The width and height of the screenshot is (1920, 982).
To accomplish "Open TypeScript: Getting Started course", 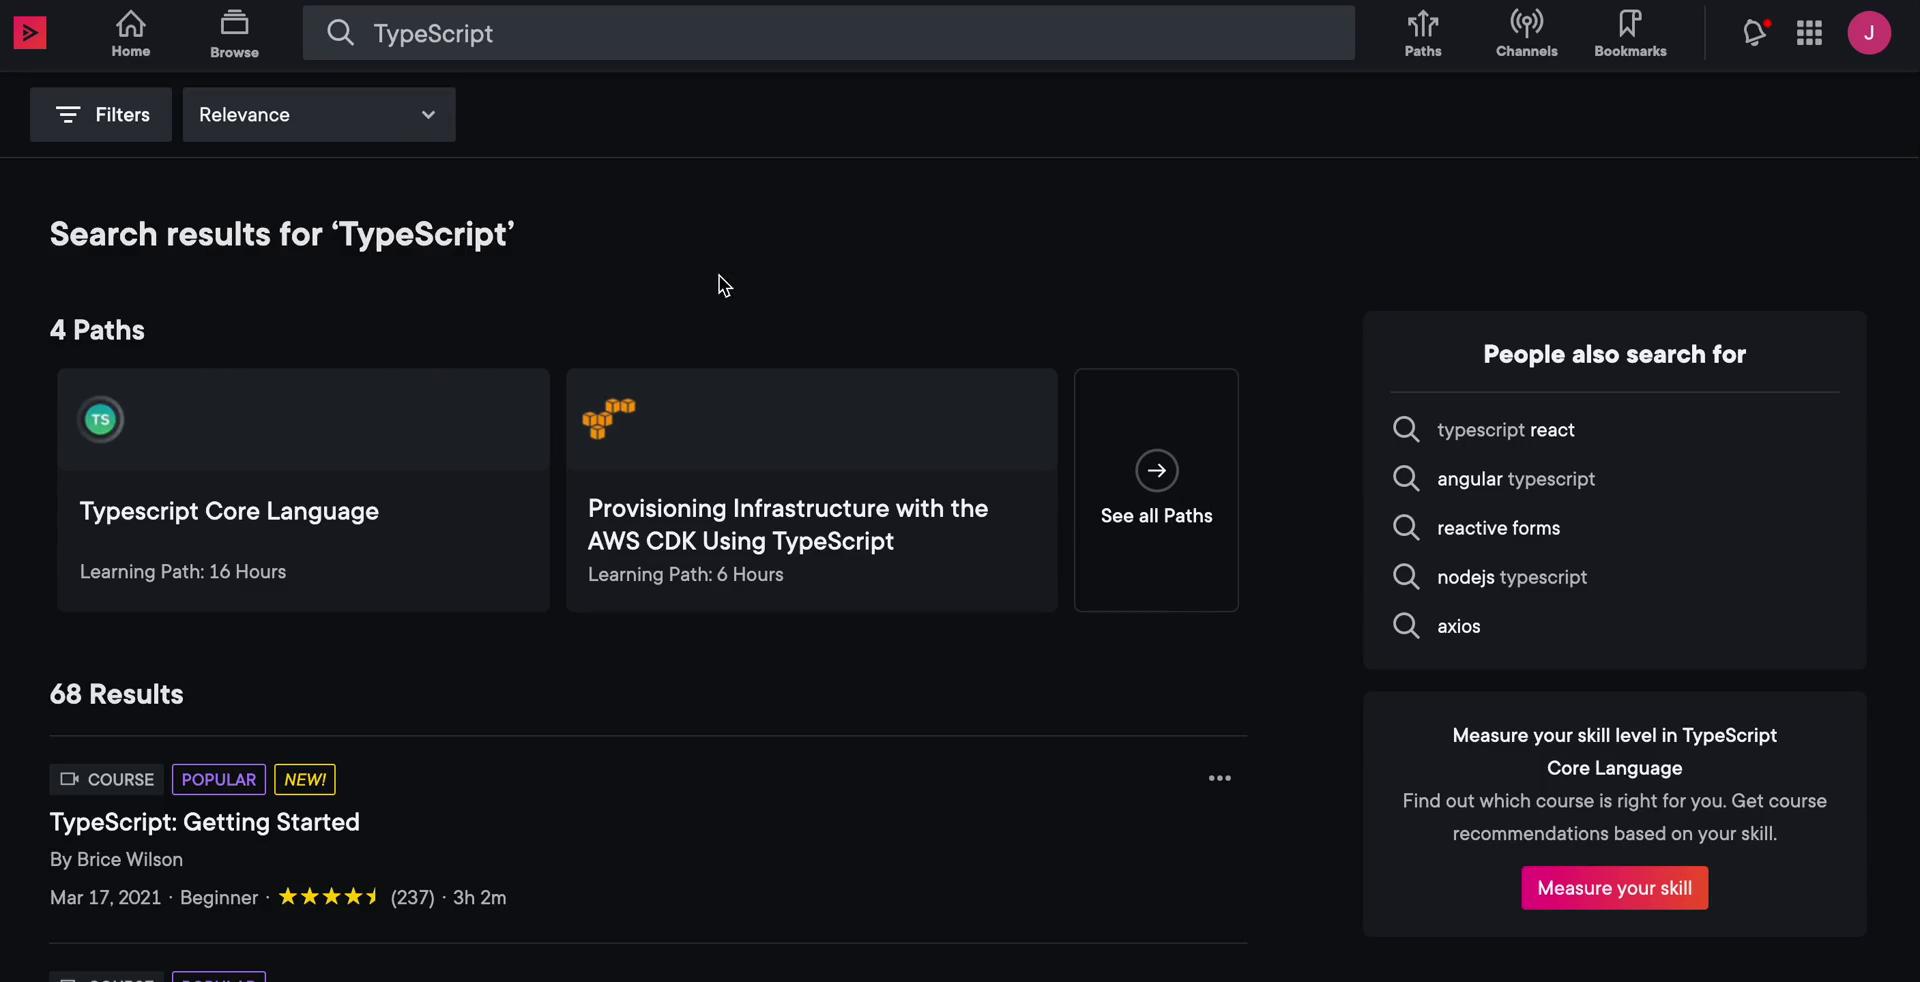I will (205, 822).
